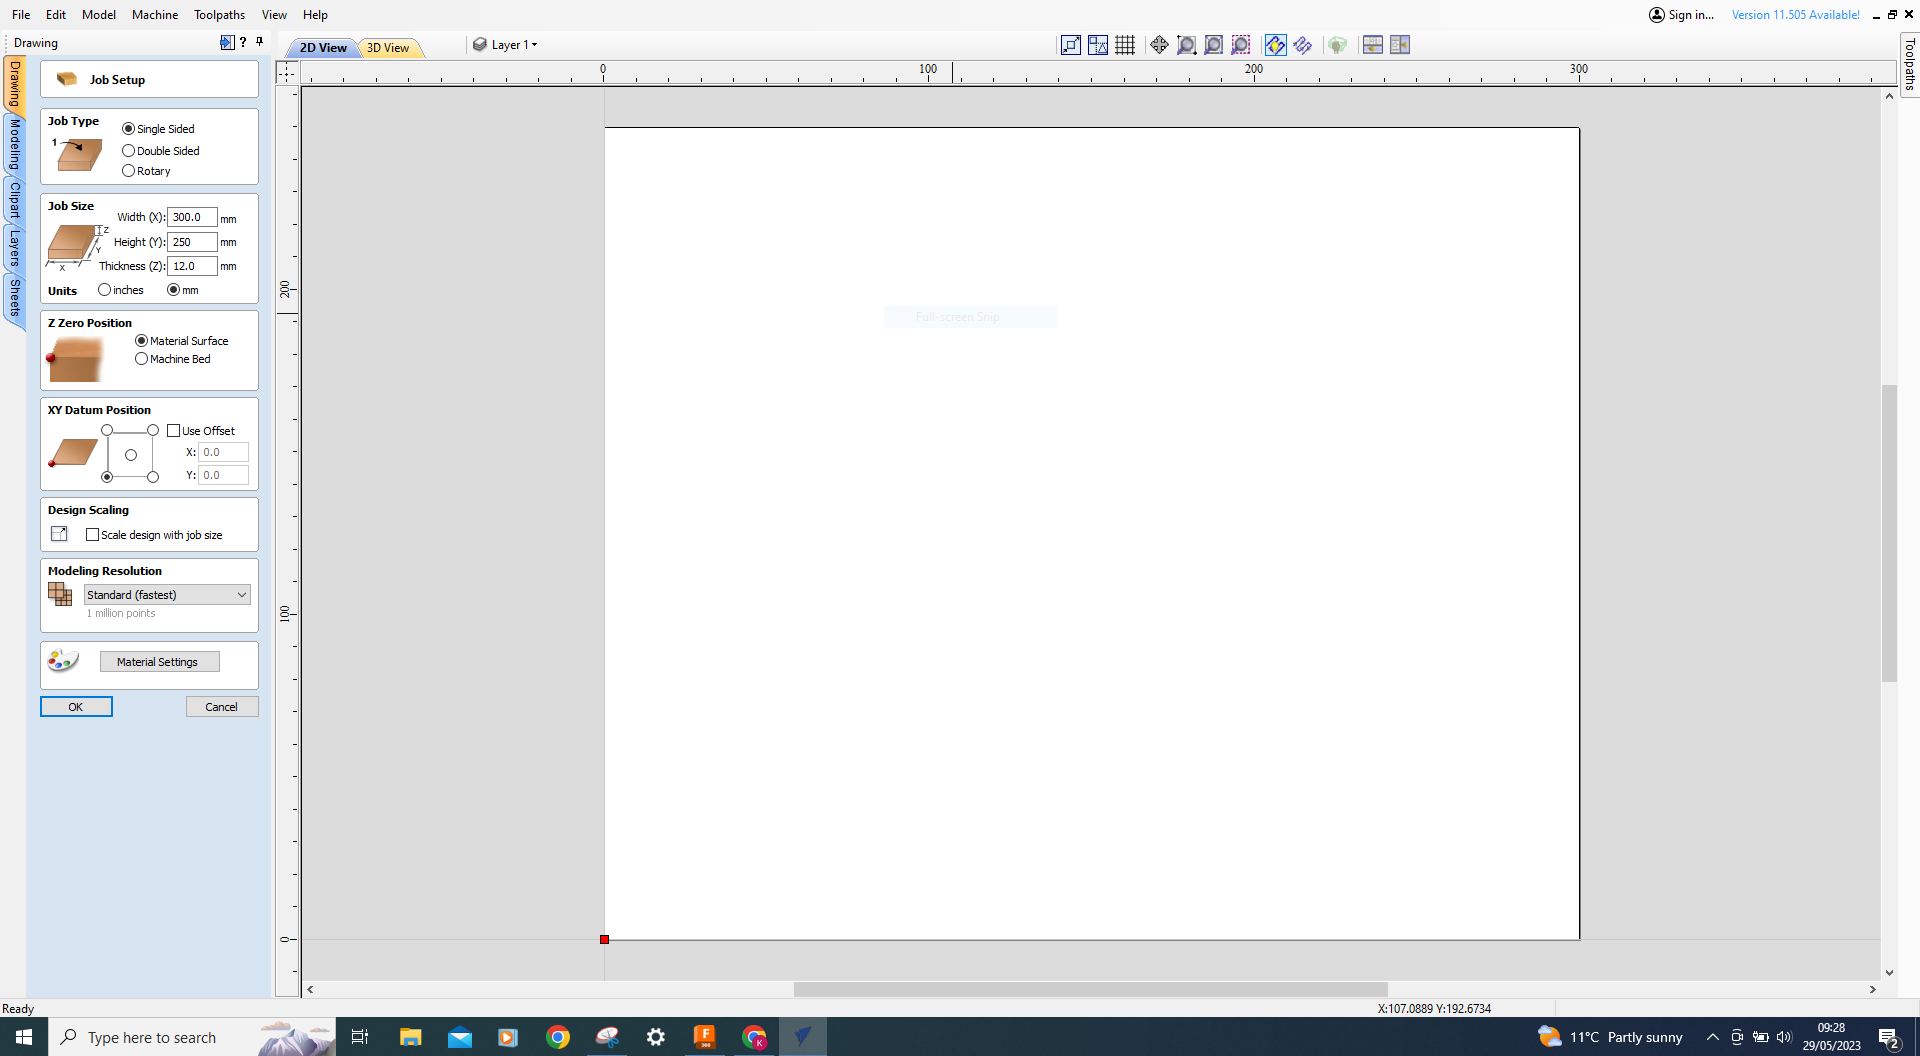The image size is (1920, 1056).
Task: Toggle 2D toolpath preview lightbulb icon
Action: (x=1275, y=45)
